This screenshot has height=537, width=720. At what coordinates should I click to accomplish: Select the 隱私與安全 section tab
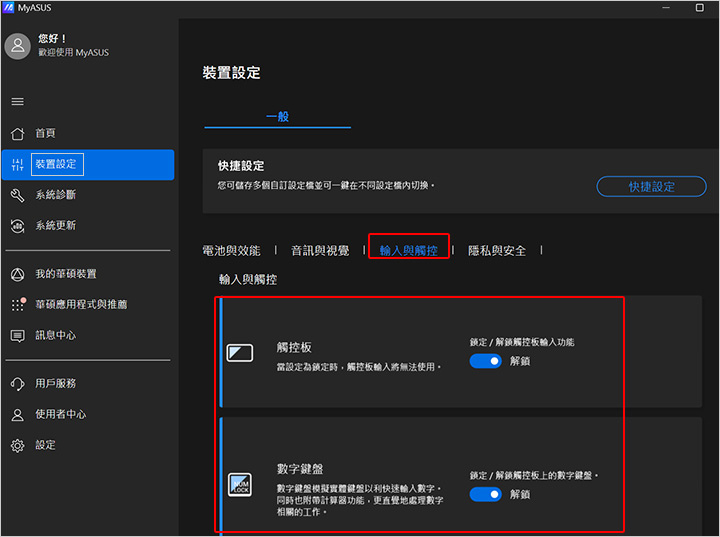tap(497, 251)
